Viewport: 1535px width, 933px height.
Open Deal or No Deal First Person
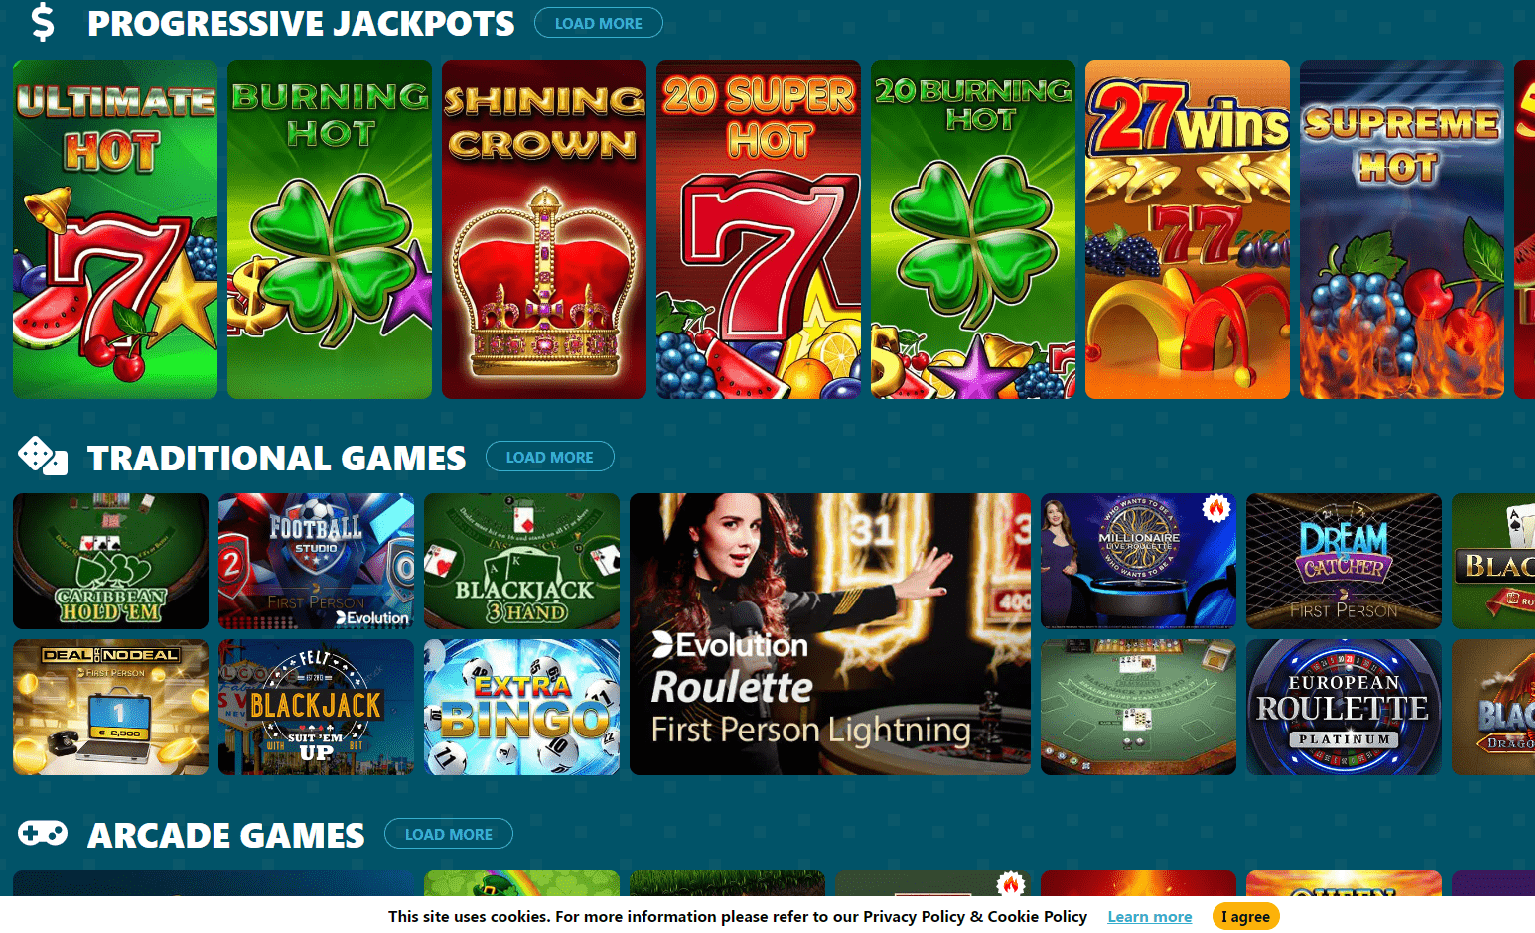pos(111,707)
